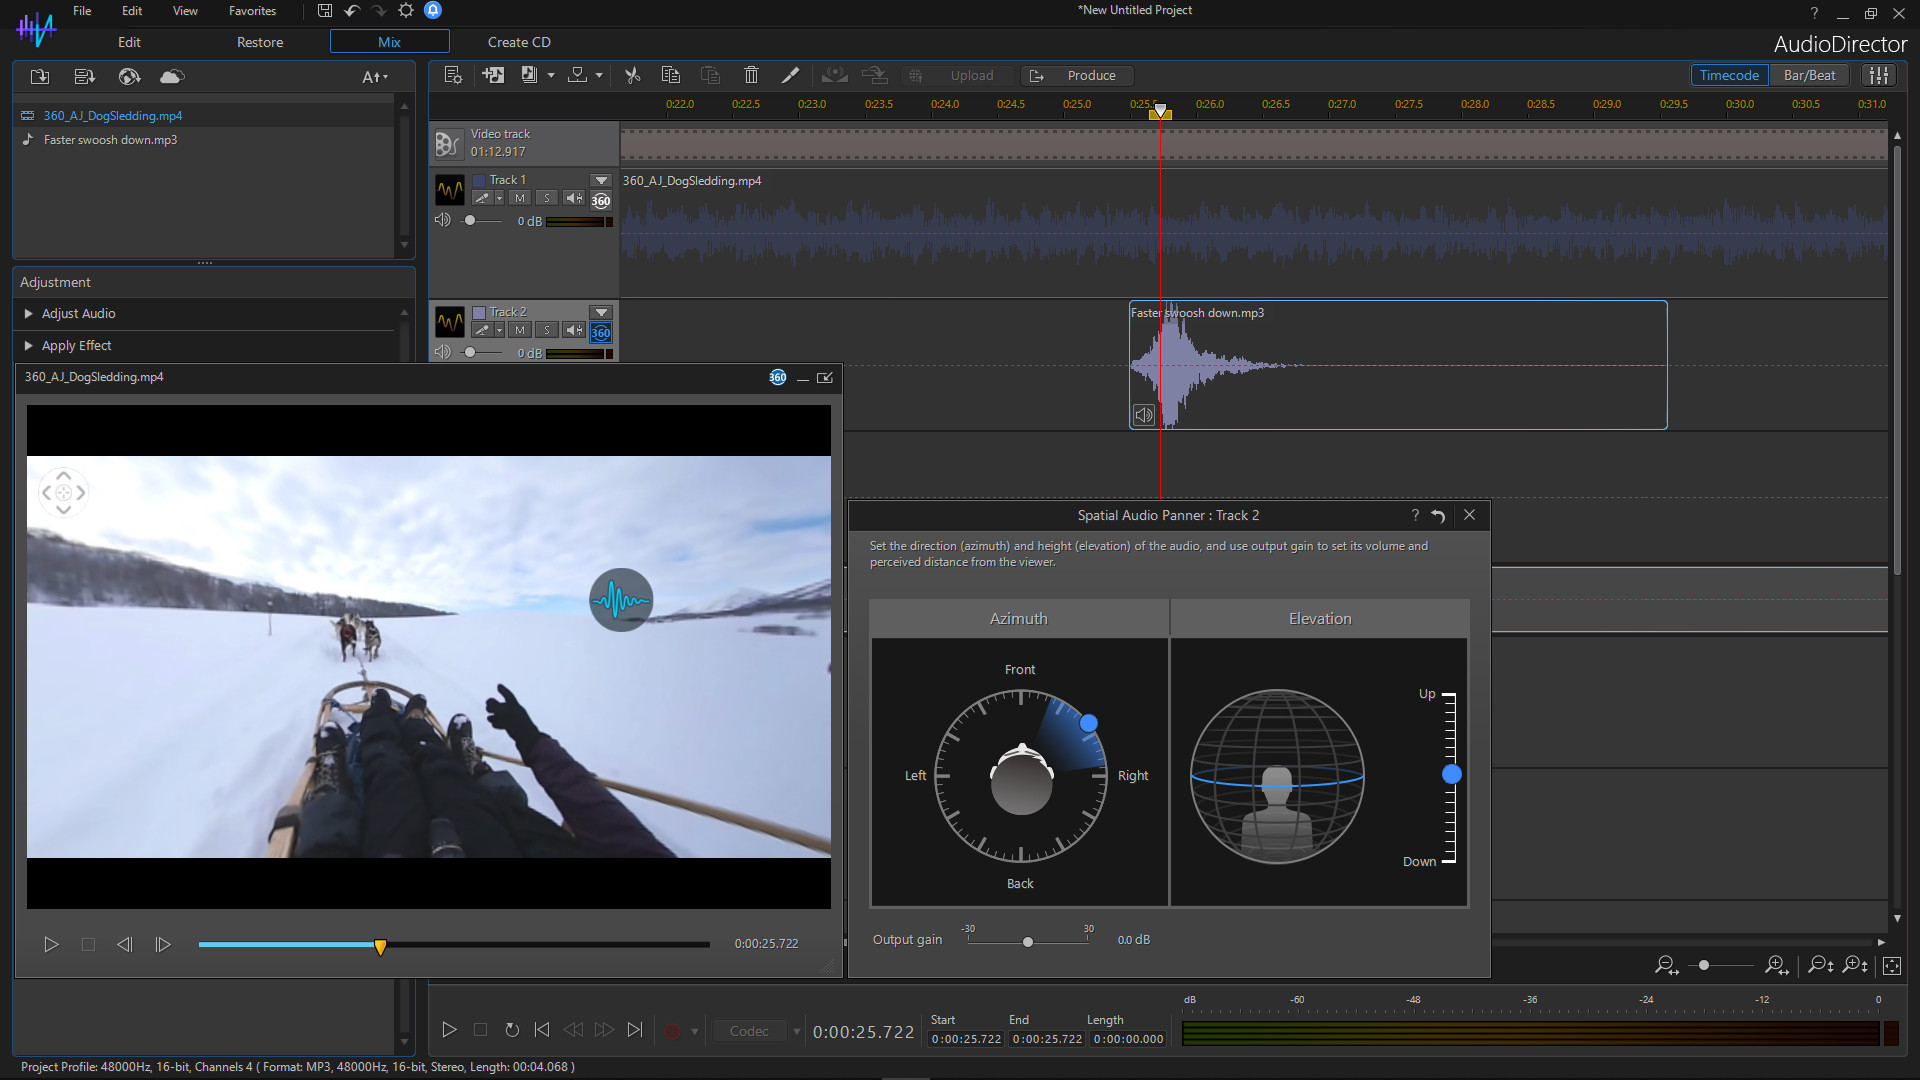The image size is (1920, 1080).
Task: Open the Spatial Audio Panner help icon
Action: click(x=1415, y=515)
